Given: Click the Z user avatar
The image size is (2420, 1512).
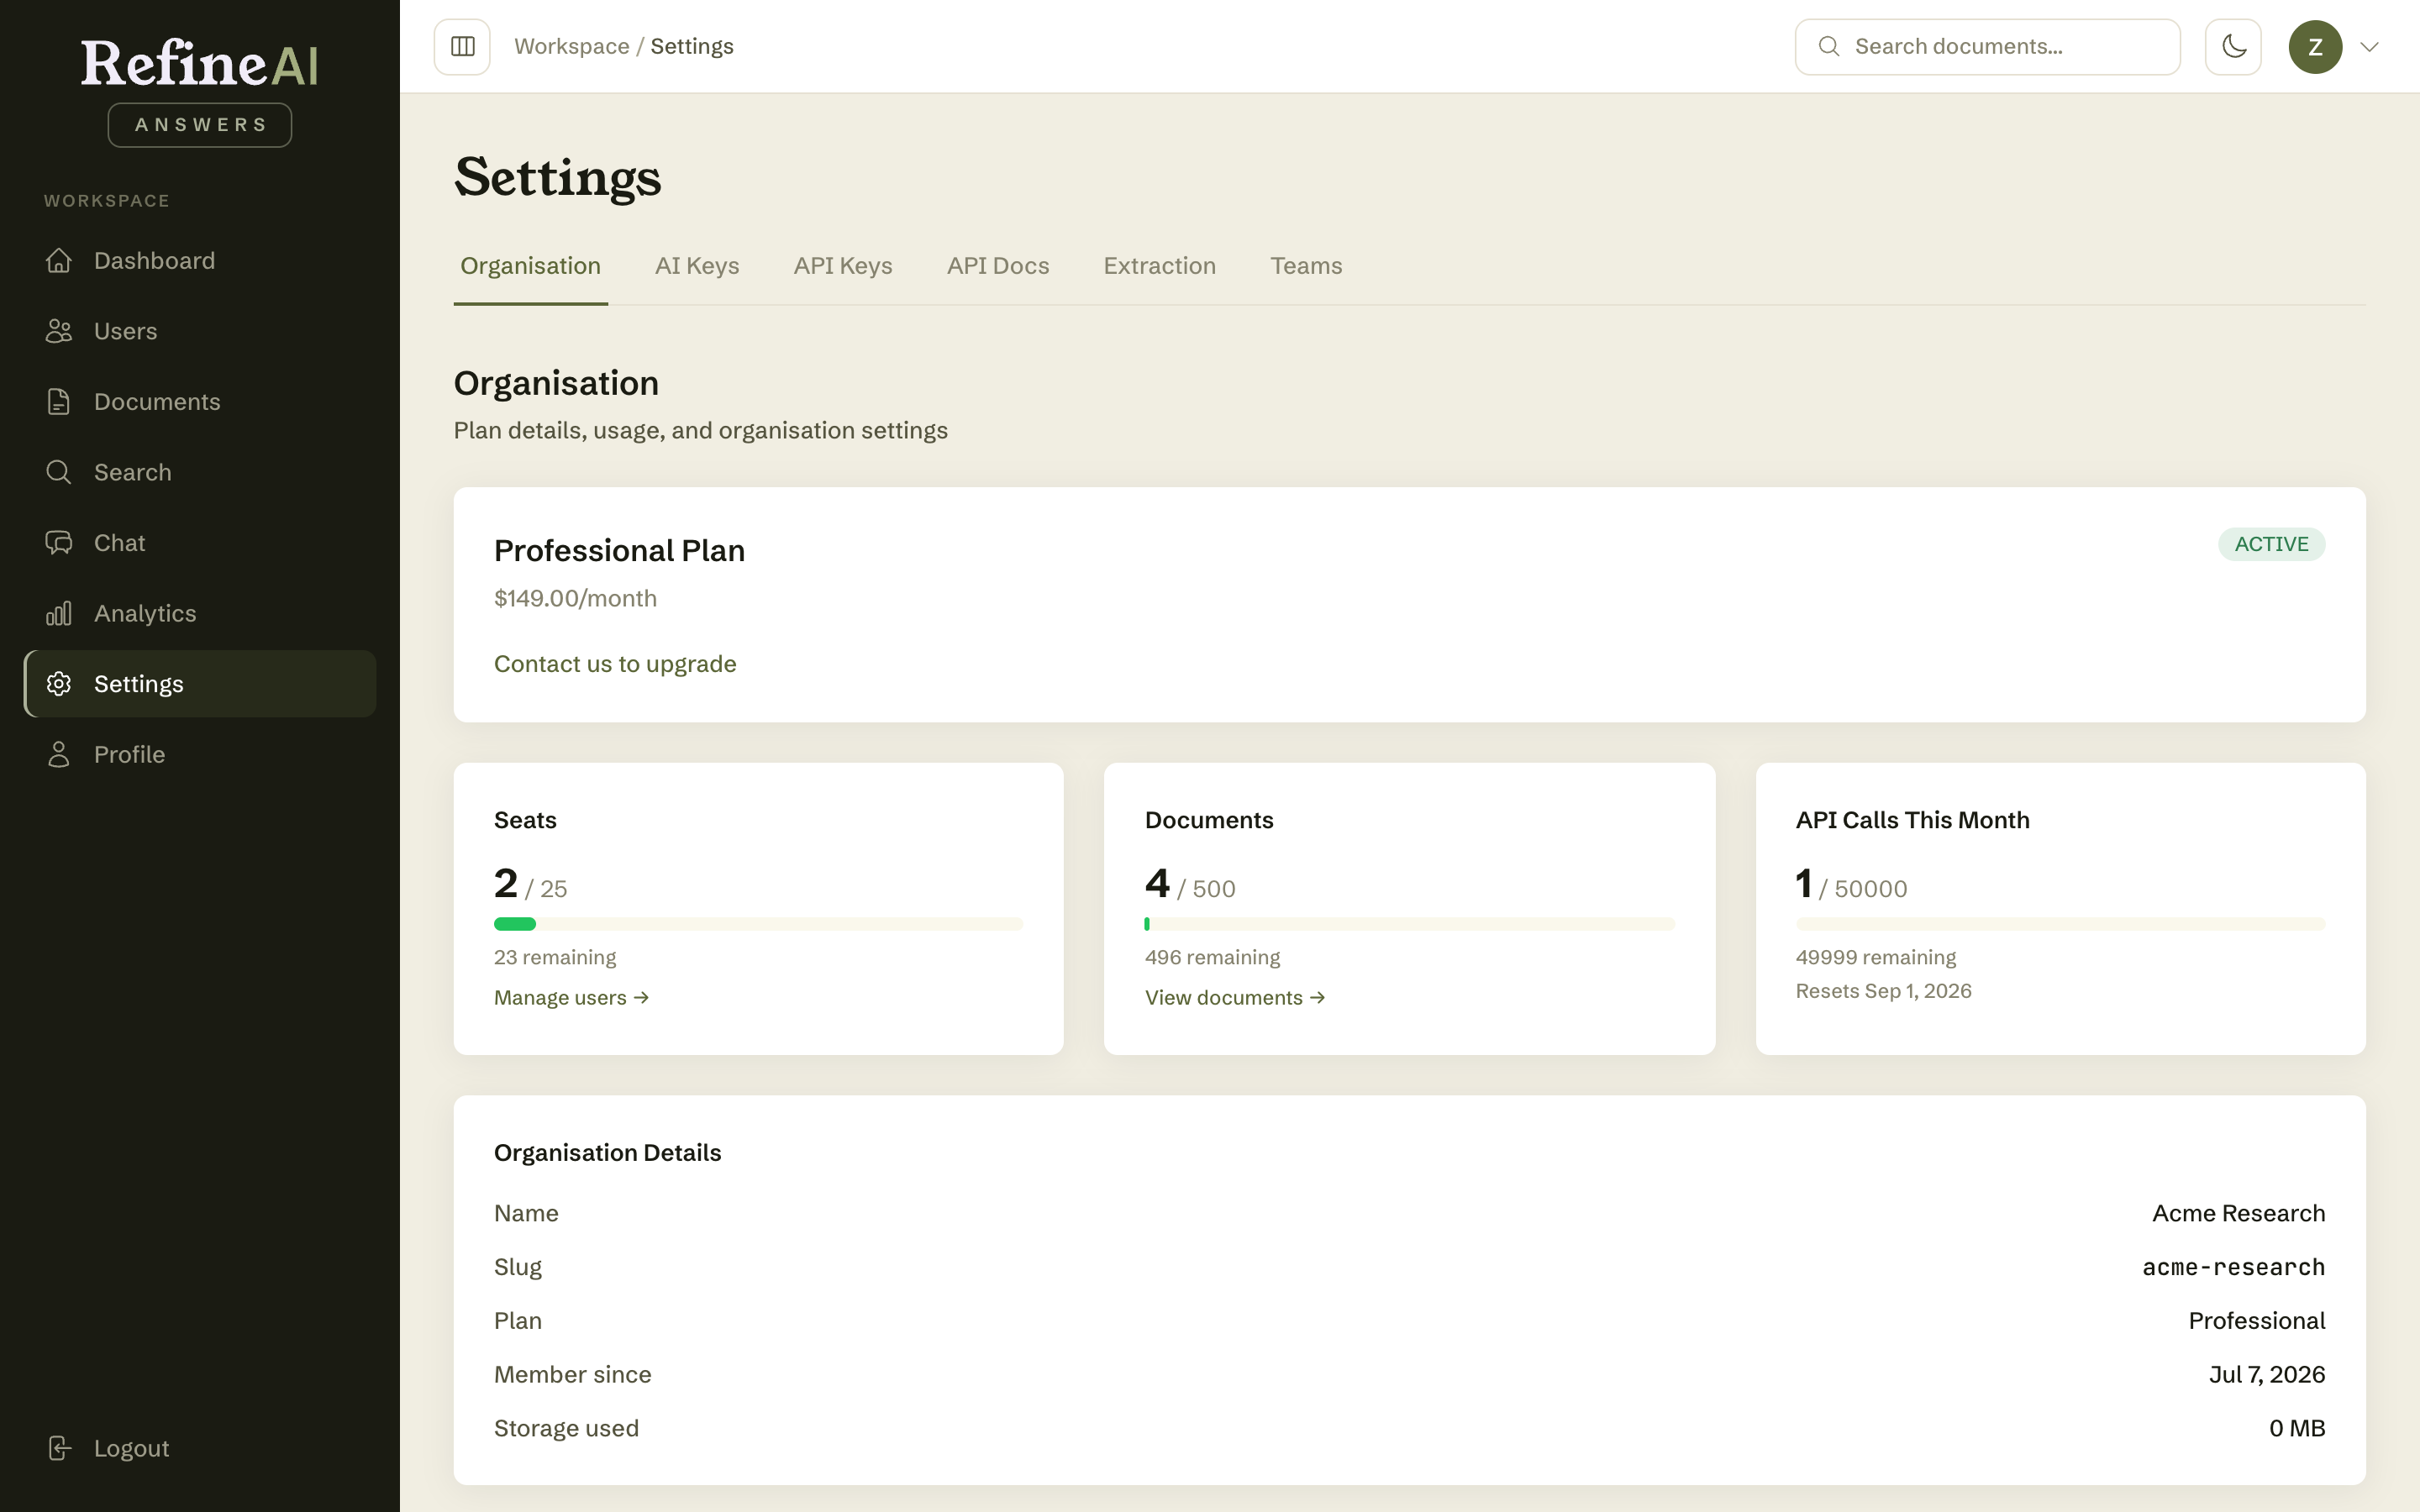Looking at the screenshot, I should pos(2315,47).
